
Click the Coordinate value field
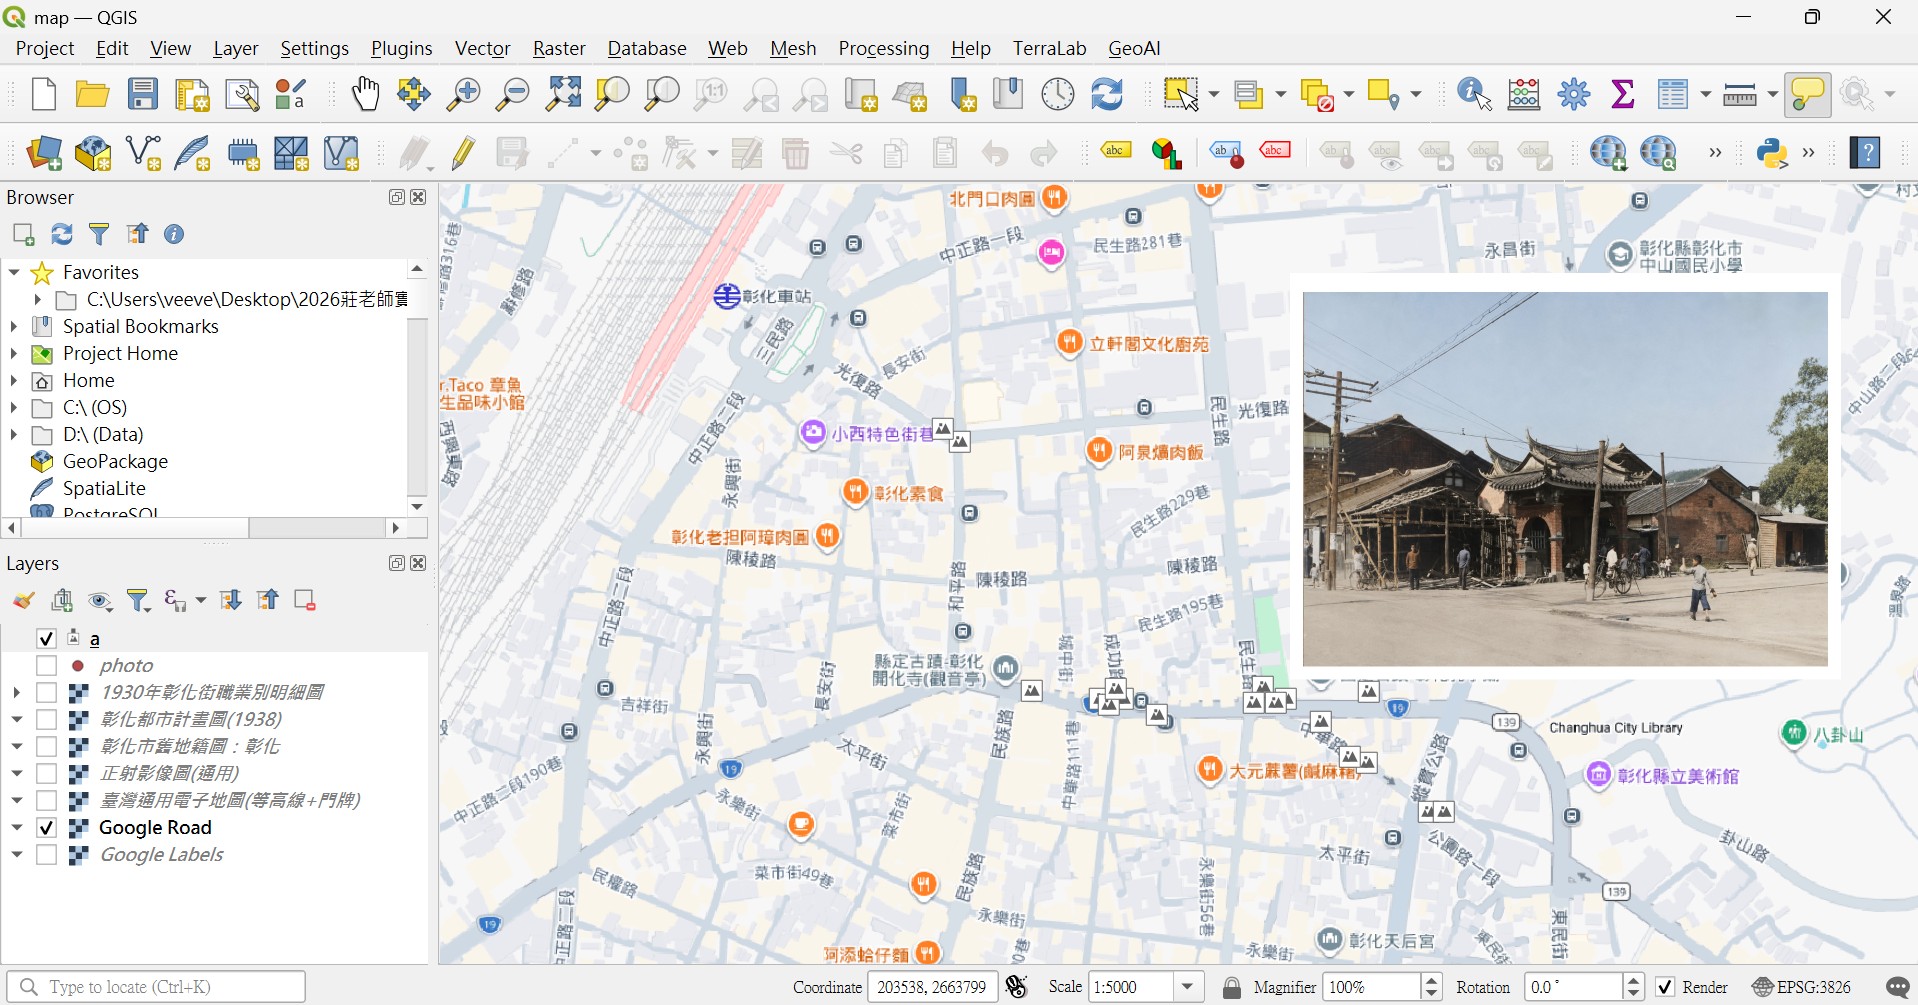932,987
